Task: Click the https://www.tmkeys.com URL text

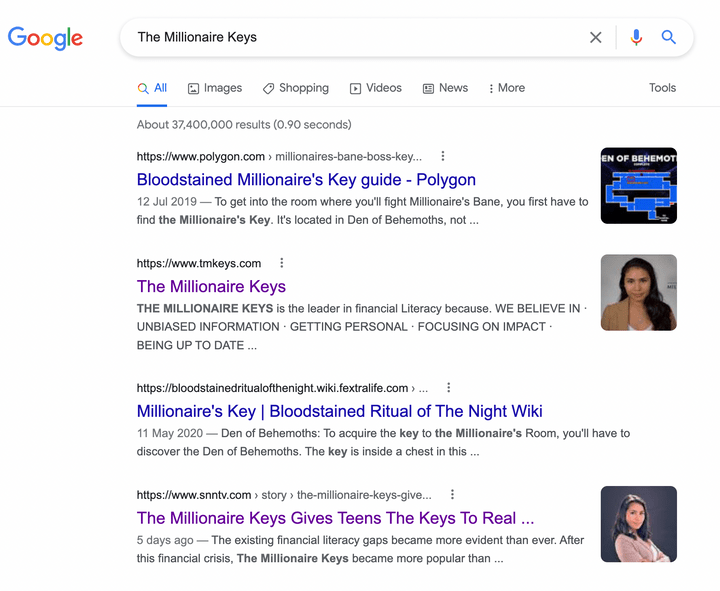Action: (199, 264)
